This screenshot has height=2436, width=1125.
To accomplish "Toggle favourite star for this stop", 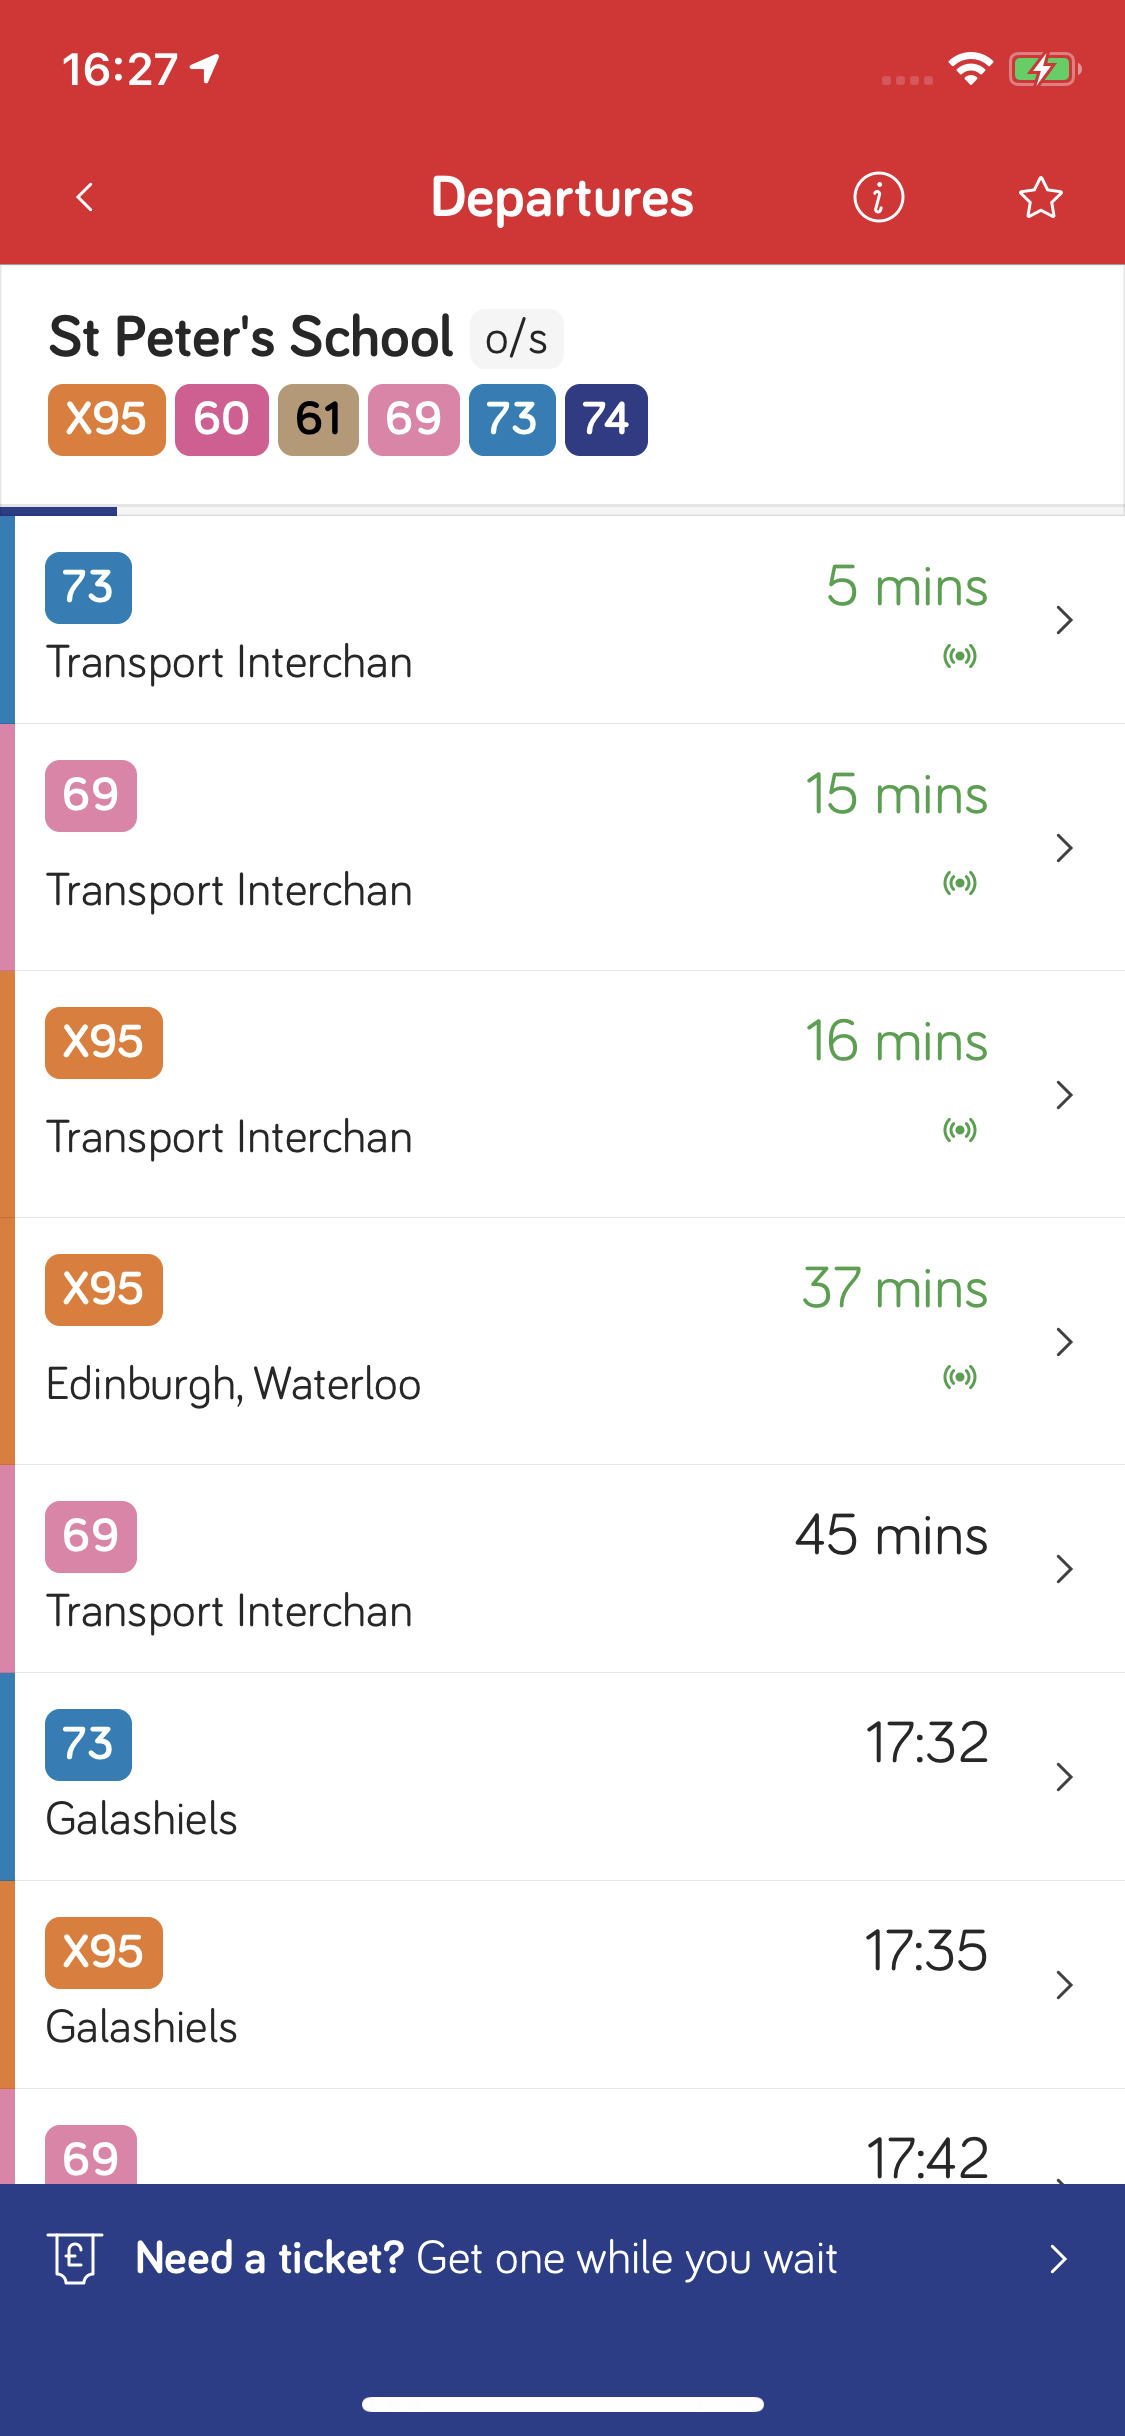I will 1040,197.
